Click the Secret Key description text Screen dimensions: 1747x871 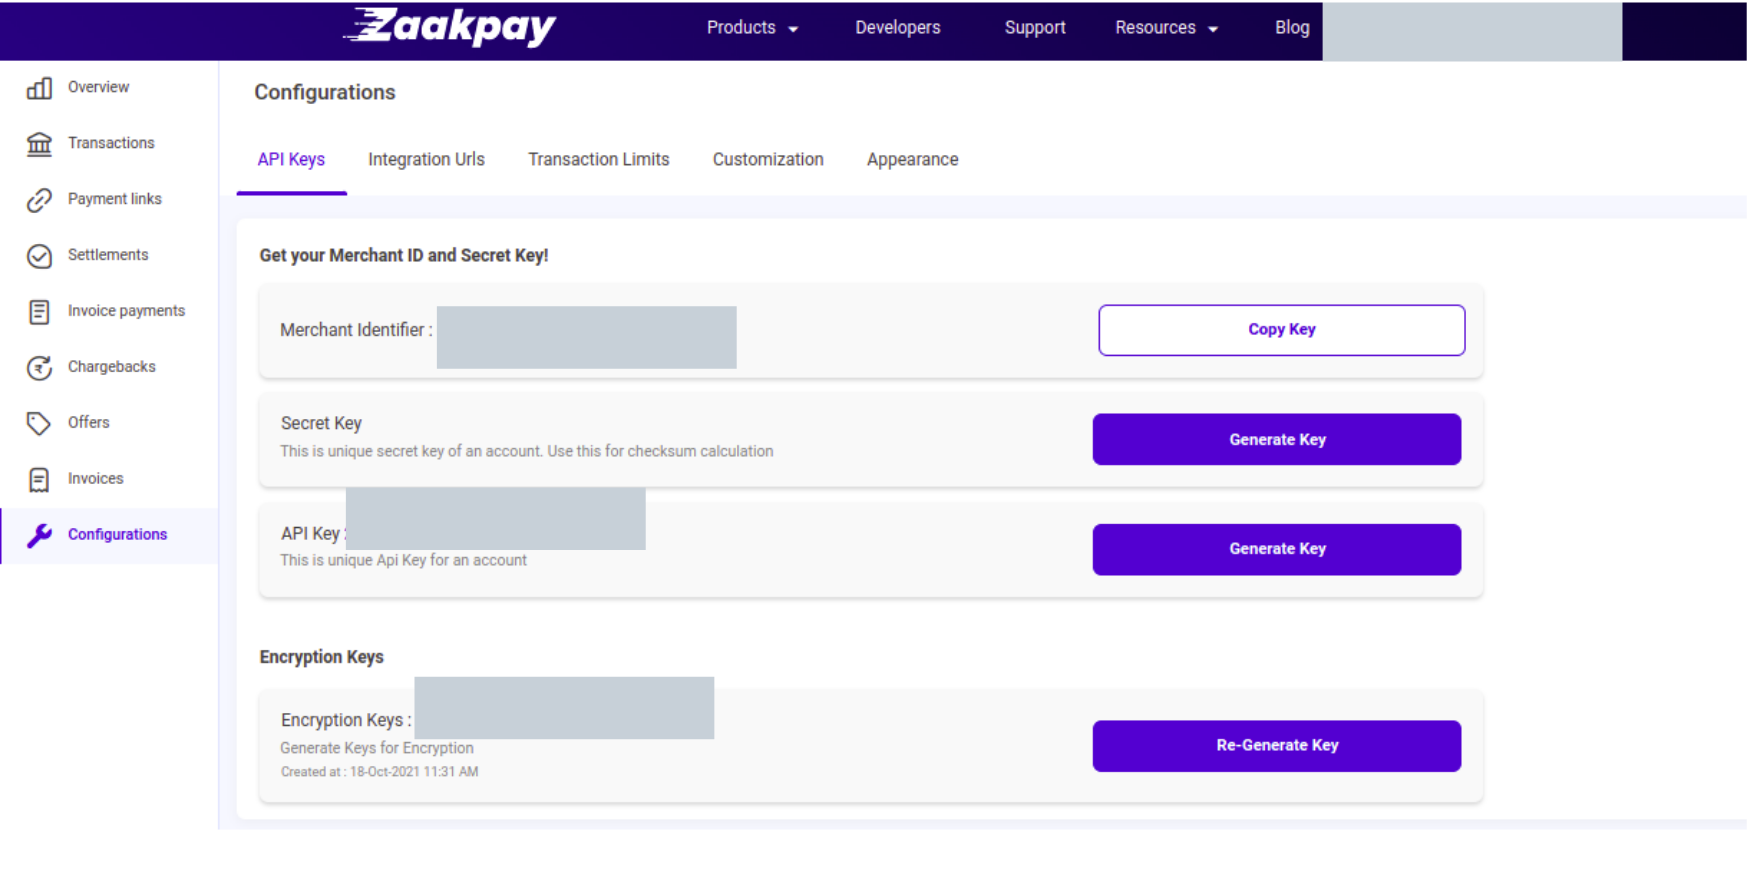tap(526, 452)
